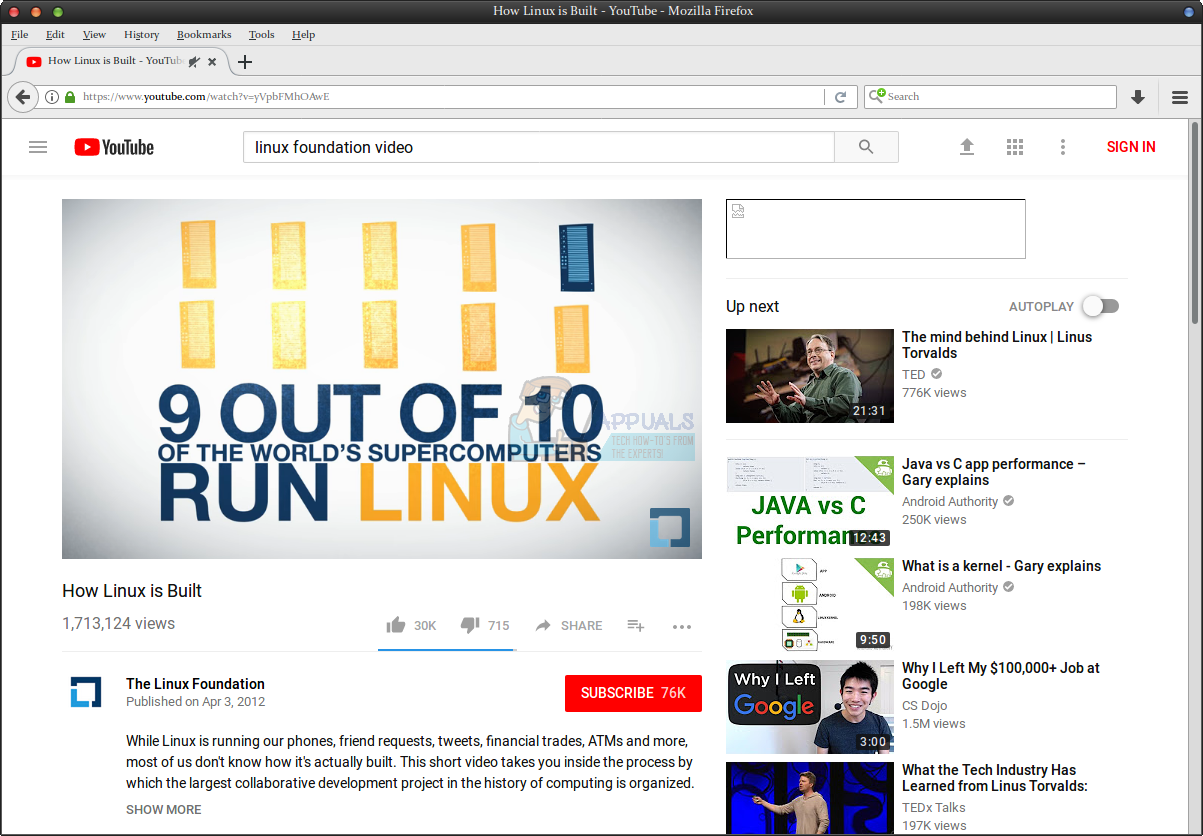Click the TEDx Talks video thumbnail

810,799
